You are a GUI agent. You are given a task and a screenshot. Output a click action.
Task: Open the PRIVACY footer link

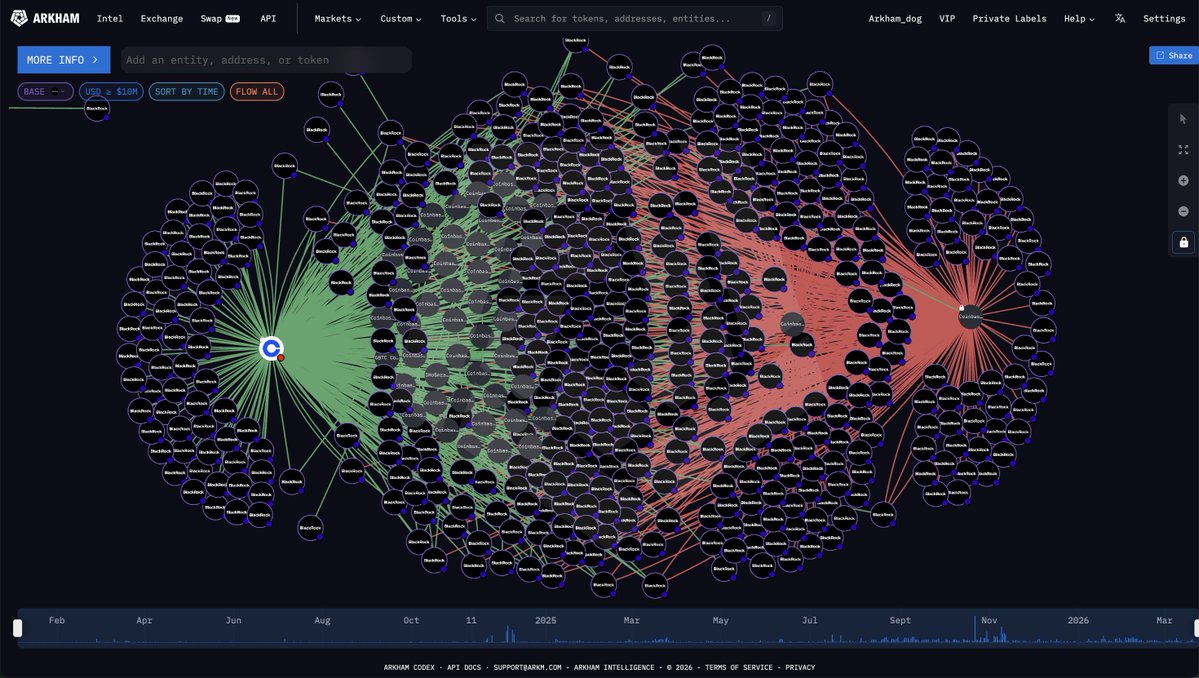800,667
